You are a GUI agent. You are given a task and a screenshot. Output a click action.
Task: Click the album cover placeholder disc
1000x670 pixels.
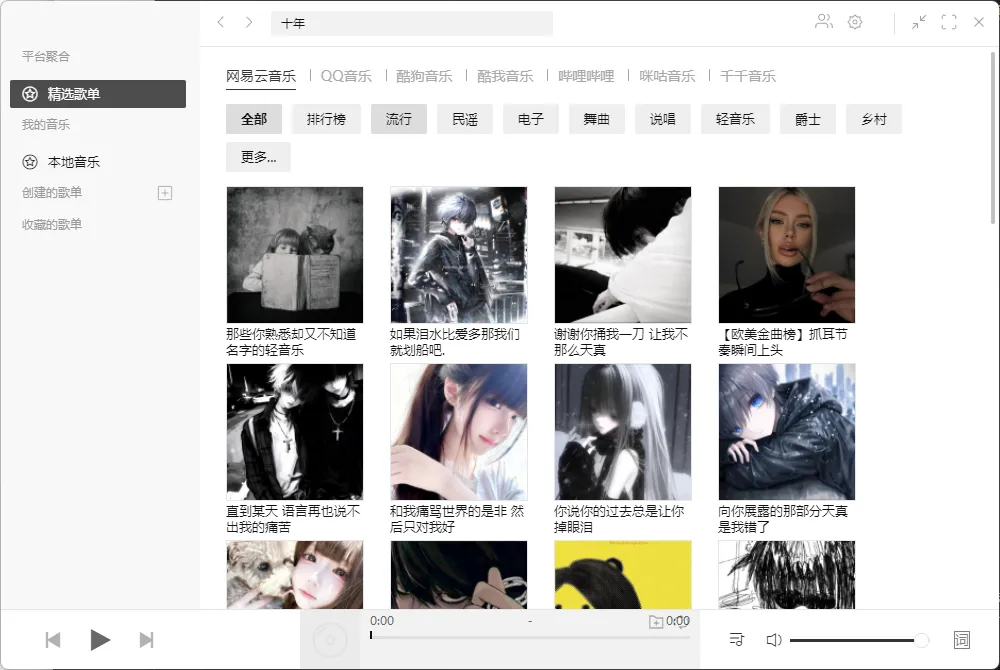(x=330, y=639)
